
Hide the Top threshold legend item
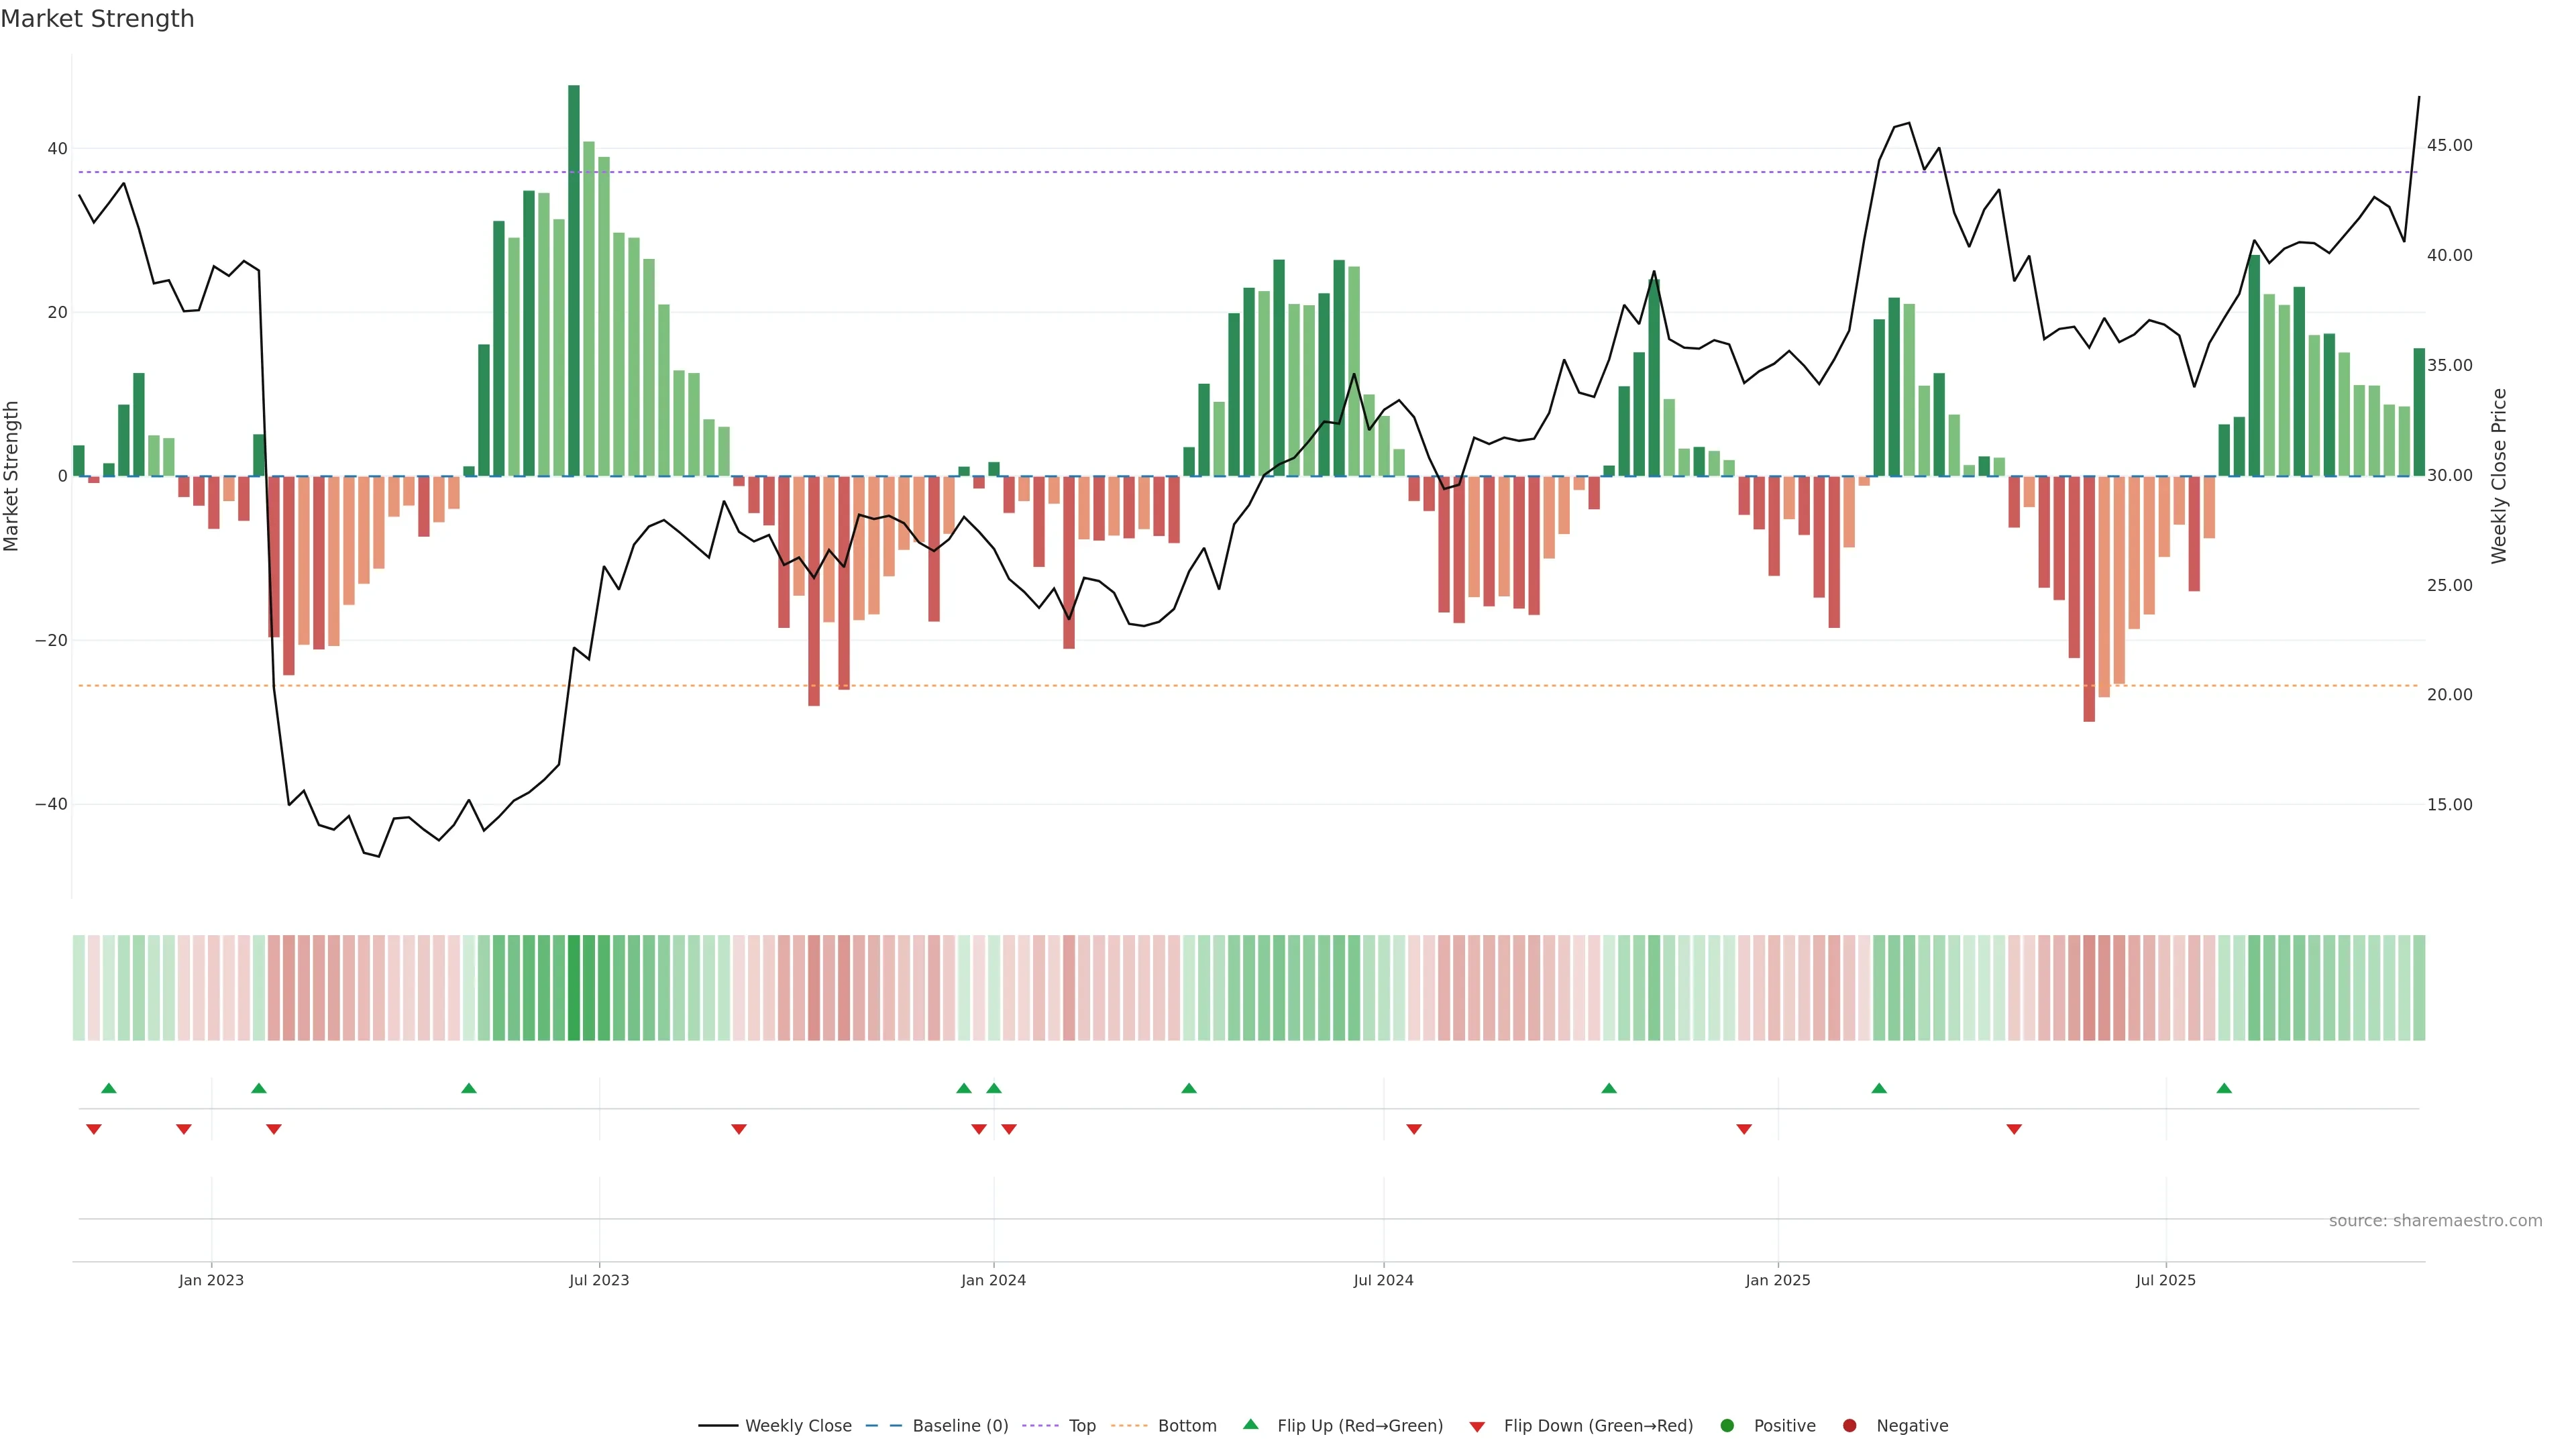1081,1425
